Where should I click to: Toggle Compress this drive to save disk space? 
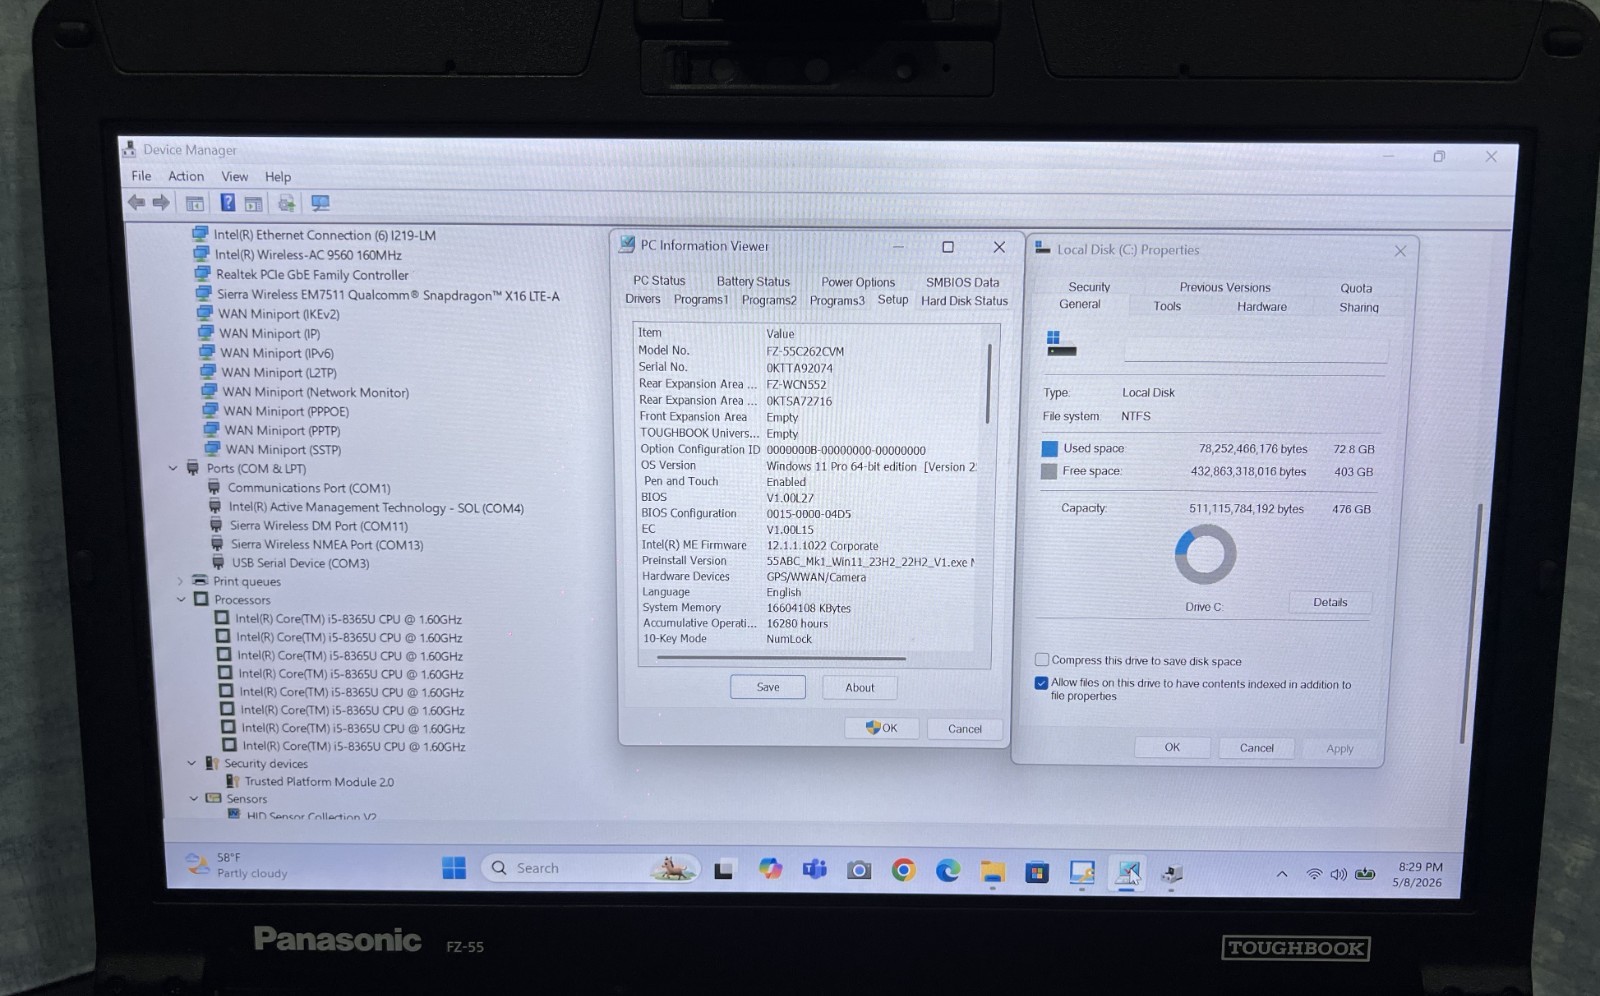1042,660
